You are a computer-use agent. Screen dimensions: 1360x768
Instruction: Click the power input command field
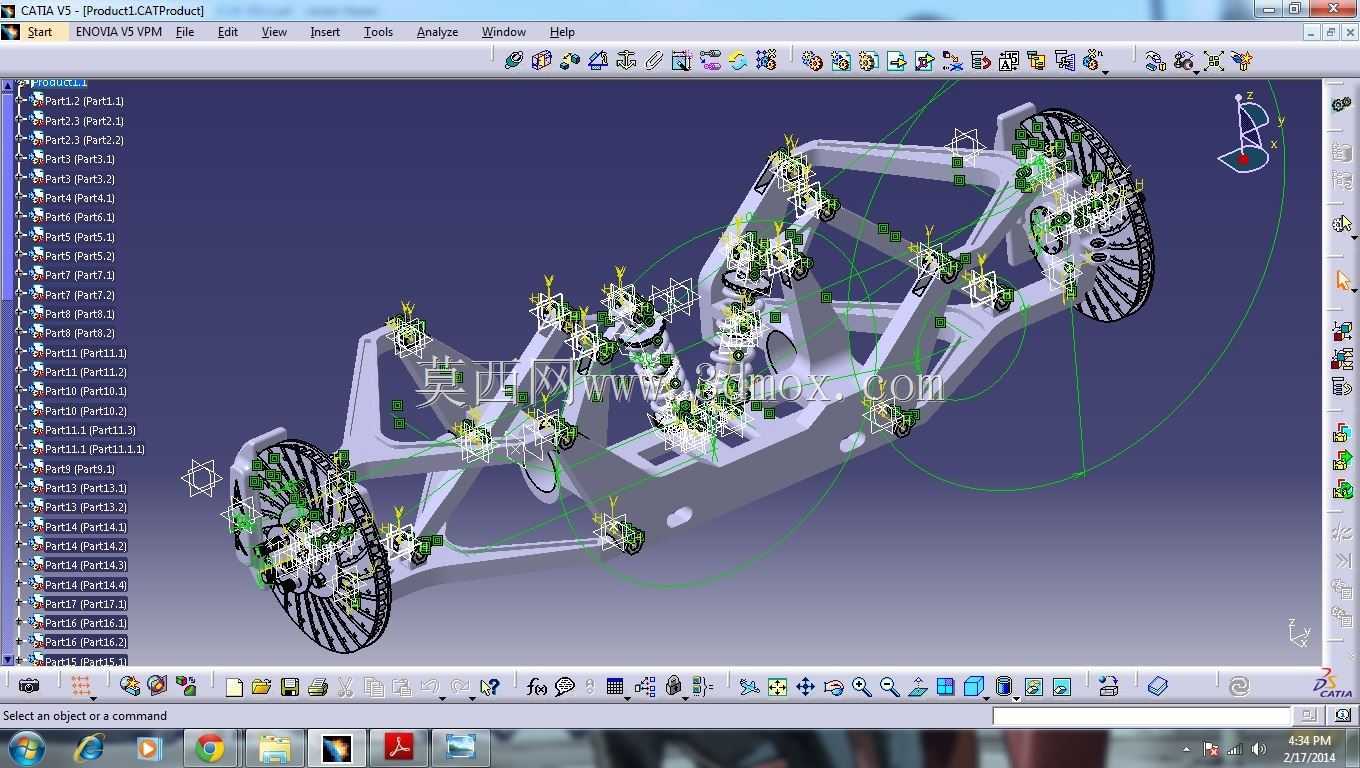pos(1142,716)
